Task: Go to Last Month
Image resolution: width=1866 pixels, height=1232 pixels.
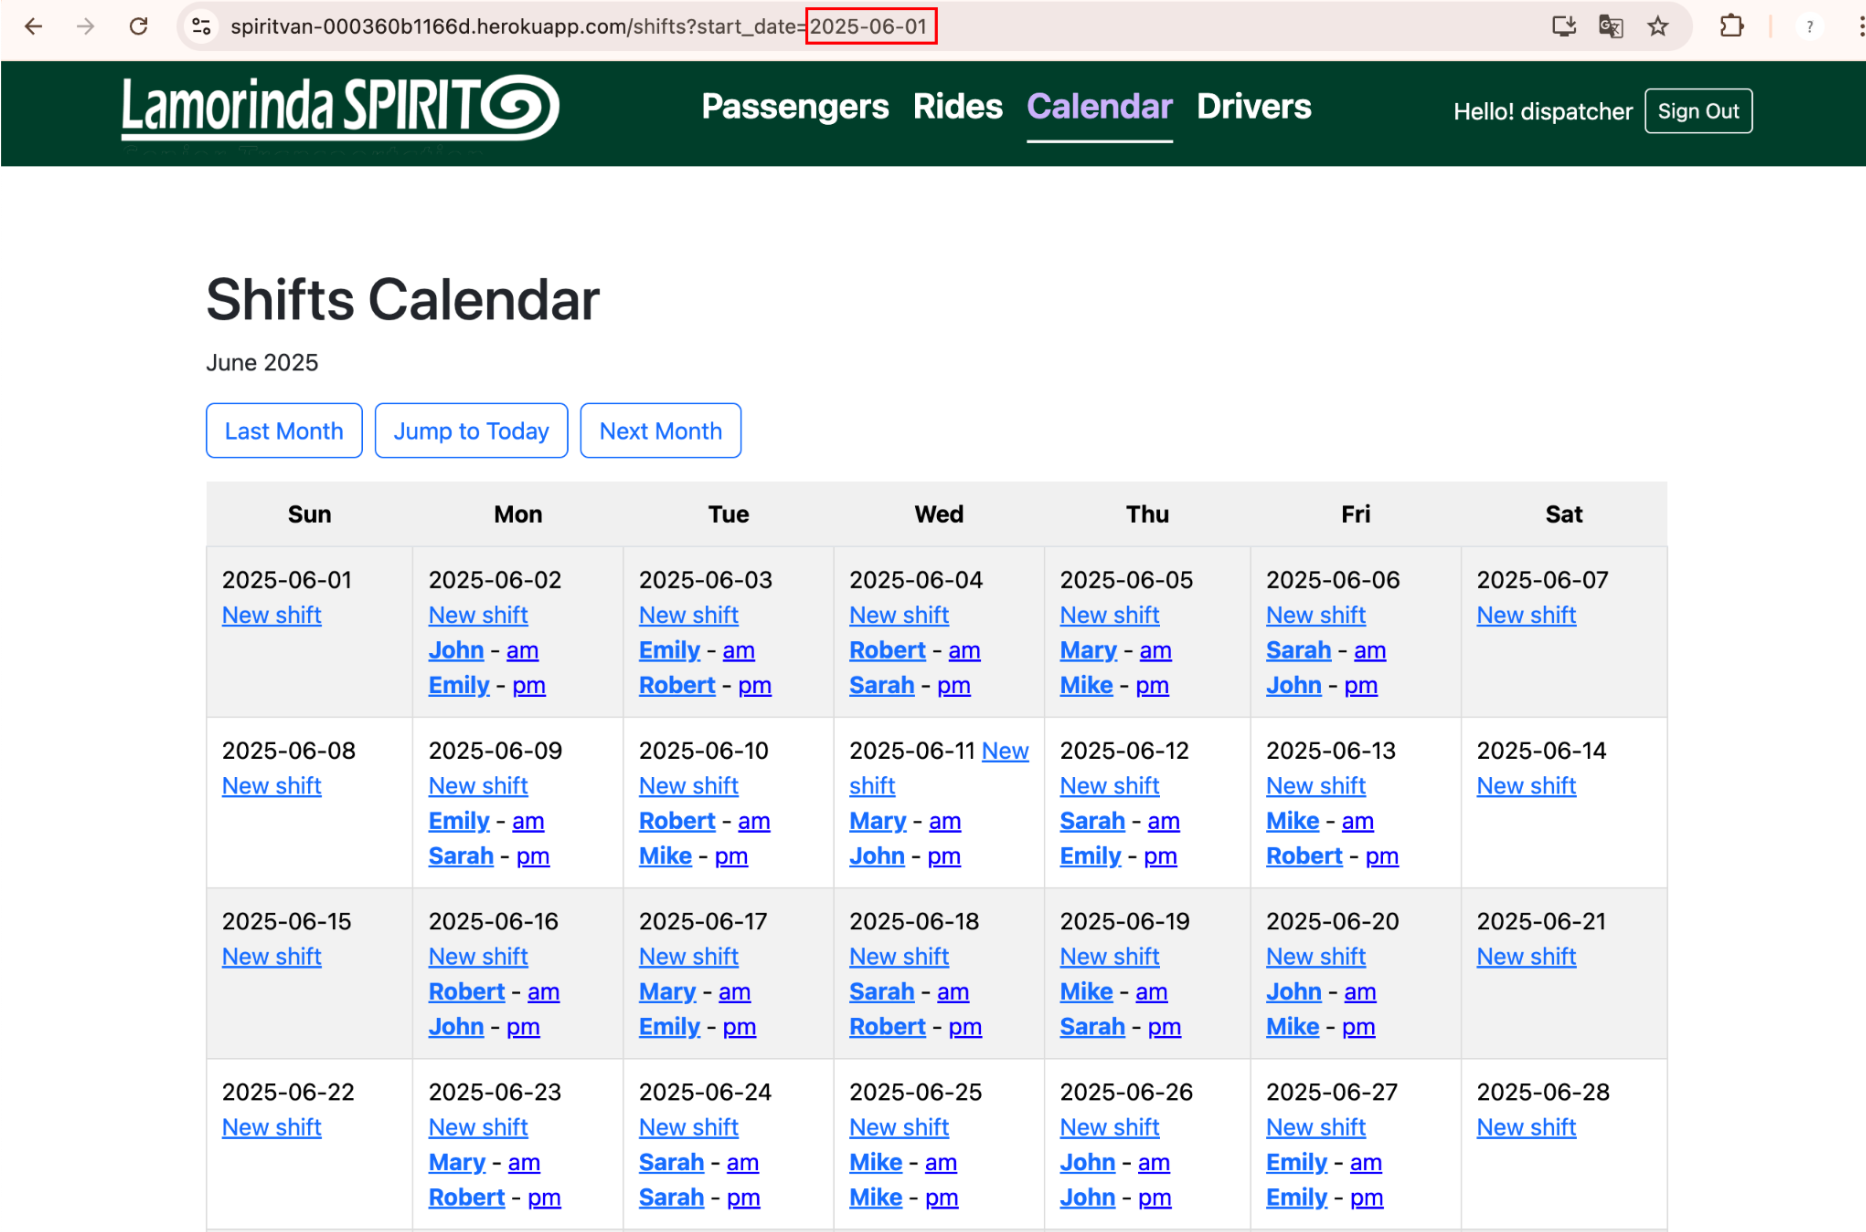Action: pyautogui.click(x=284, y=431)
